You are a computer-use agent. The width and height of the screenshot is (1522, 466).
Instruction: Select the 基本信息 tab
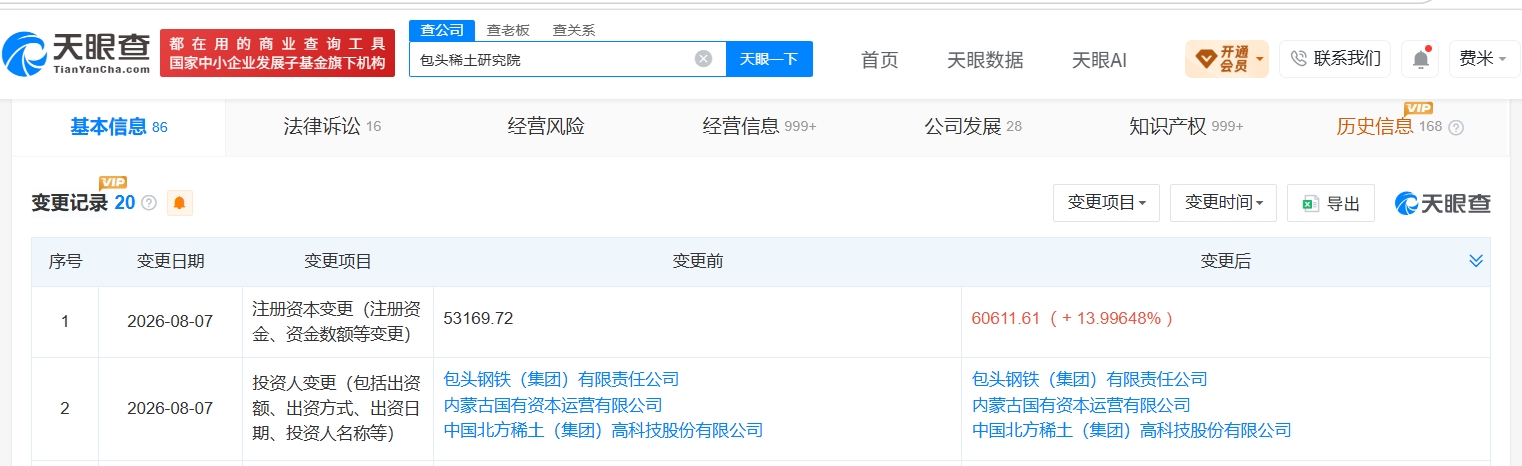(x=118, y=127)
